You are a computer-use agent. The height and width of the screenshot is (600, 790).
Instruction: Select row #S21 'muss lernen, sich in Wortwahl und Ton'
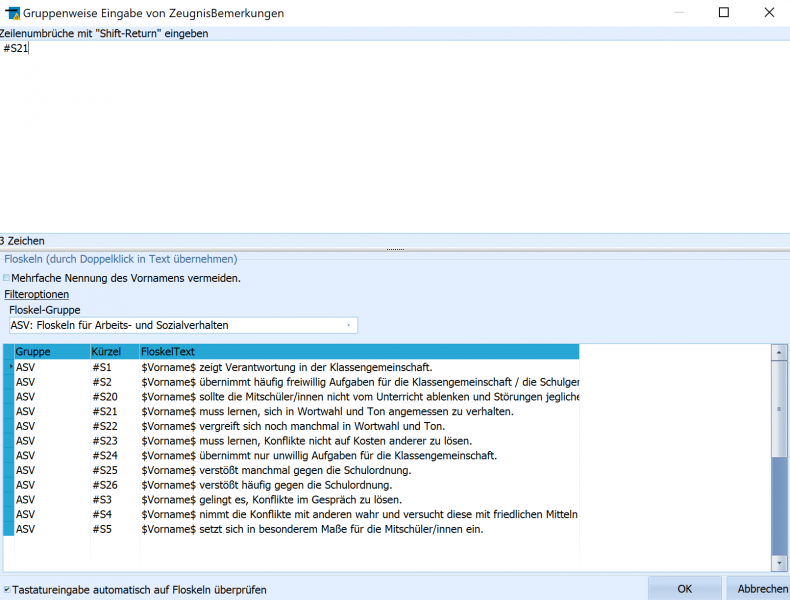(x=291, y=411)
